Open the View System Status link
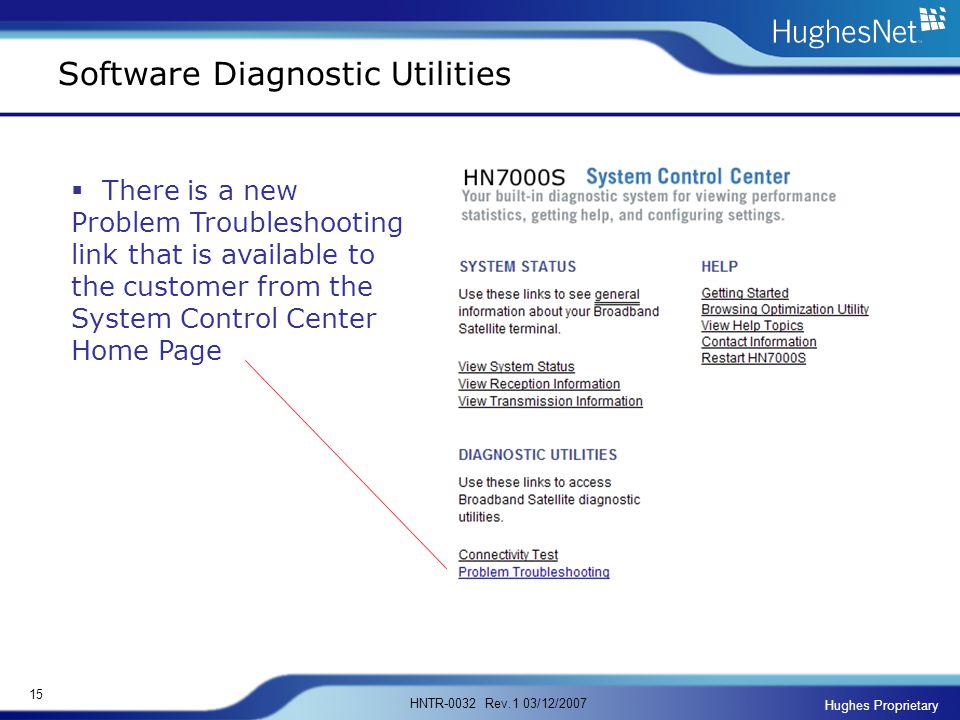Screen dimensions: 960x720 516,367
